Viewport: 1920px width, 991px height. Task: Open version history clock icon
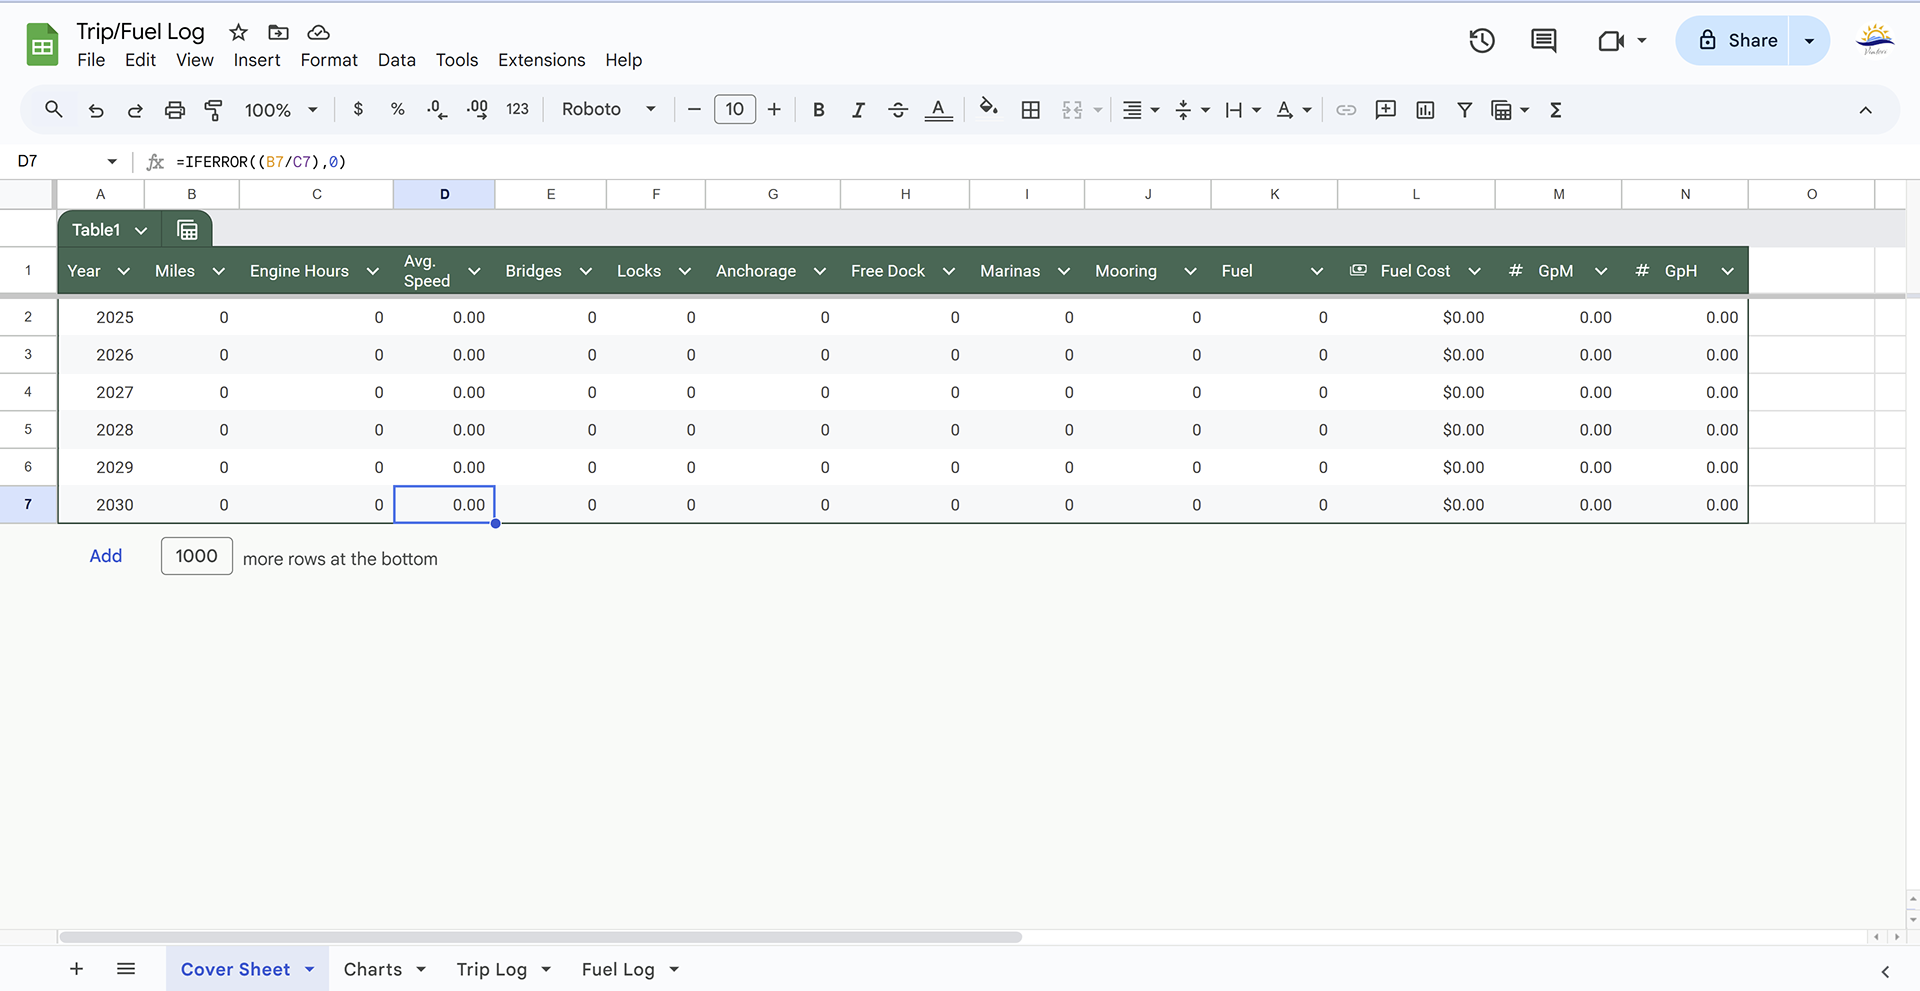point(1482,40)
